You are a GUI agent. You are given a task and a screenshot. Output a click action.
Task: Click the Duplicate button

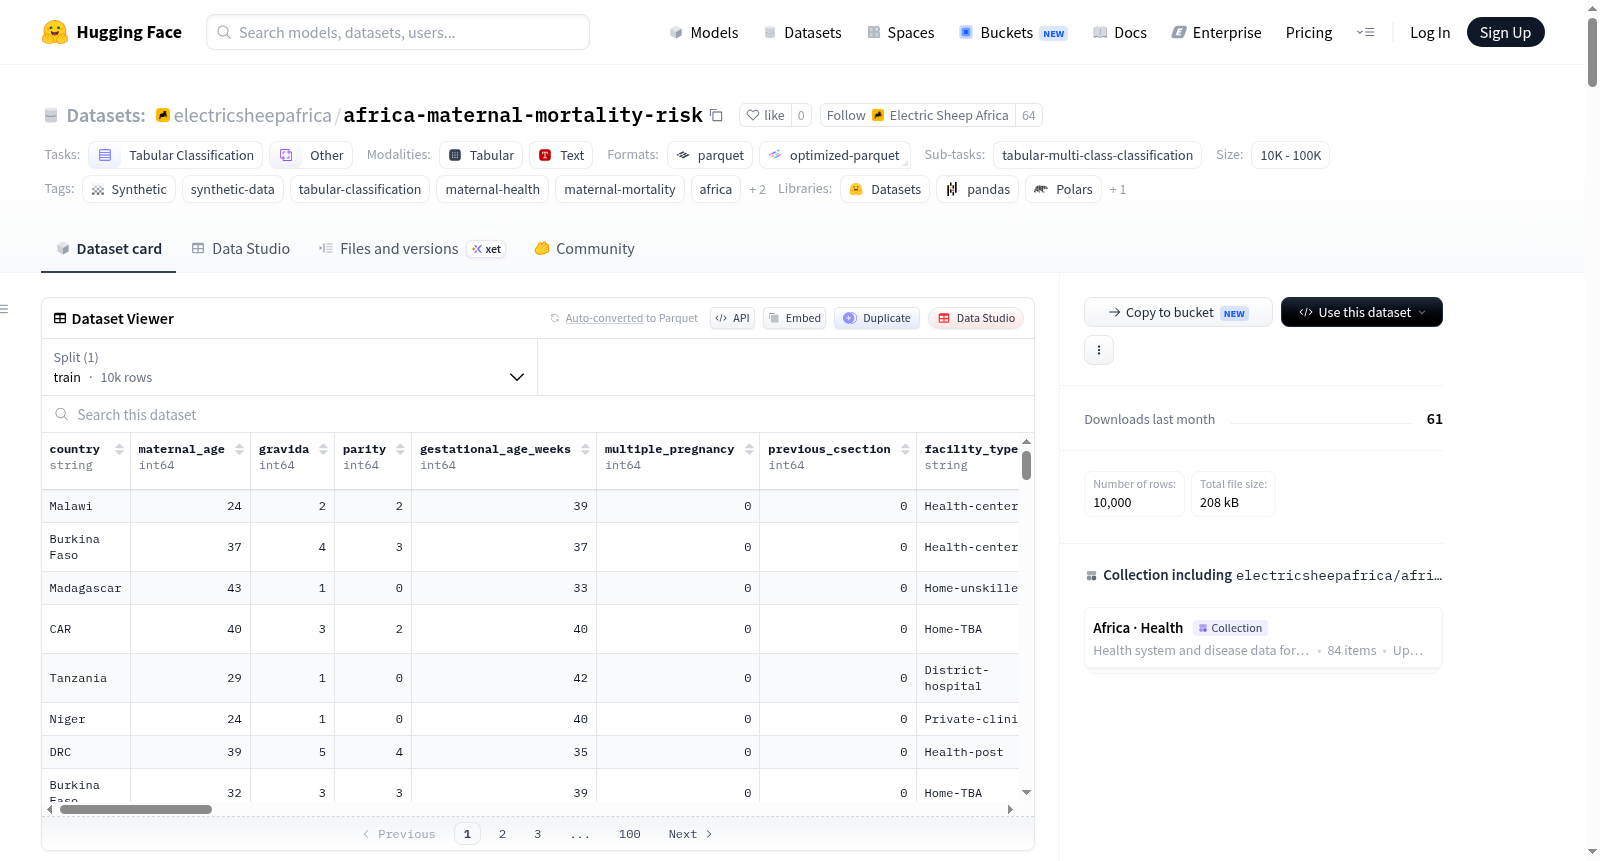tap(877, 318)
